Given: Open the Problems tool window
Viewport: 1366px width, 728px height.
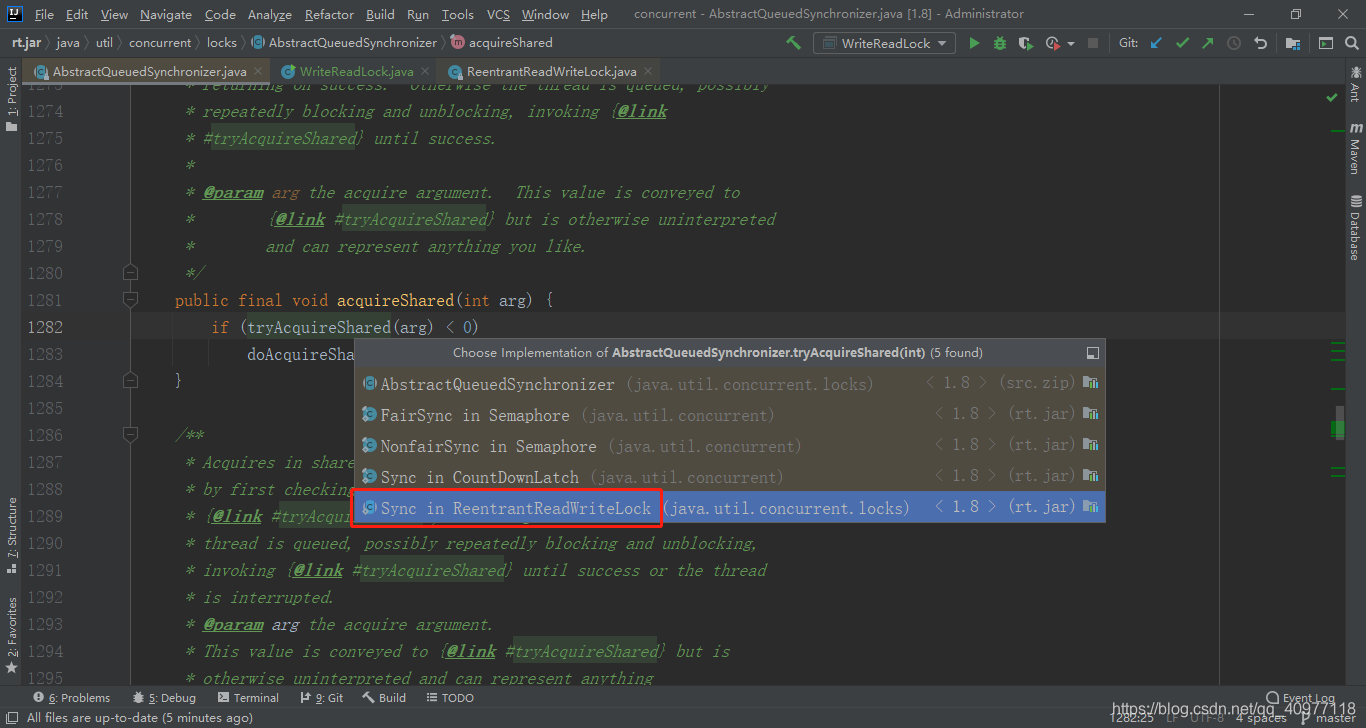Looking at the screenshot, I should pyautogui.click(x=72, y=698).
